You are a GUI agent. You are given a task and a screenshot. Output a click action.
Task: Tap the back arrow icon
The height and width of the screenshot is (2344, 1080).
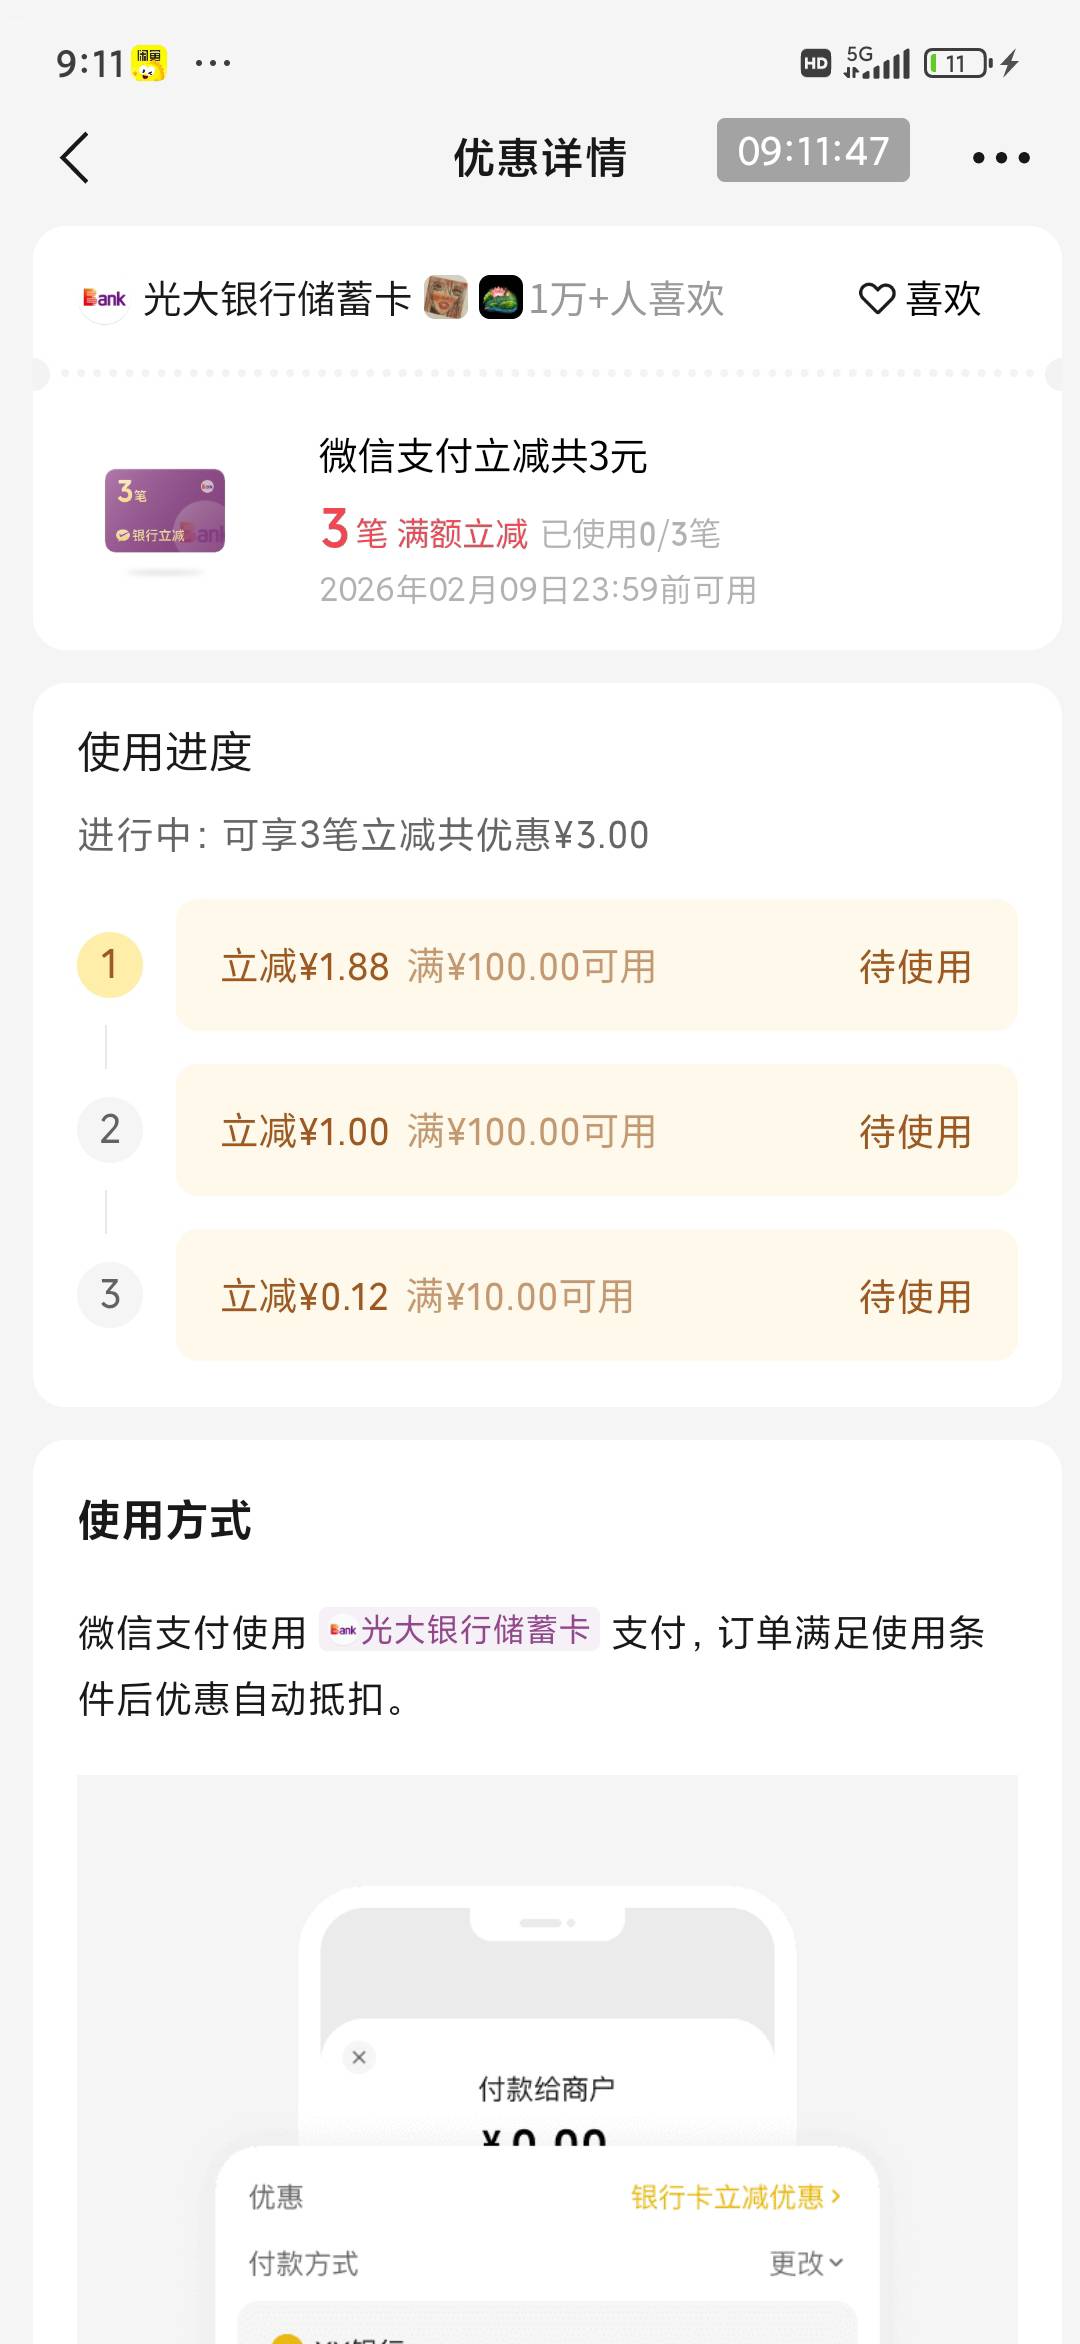(x=75, y=158)
